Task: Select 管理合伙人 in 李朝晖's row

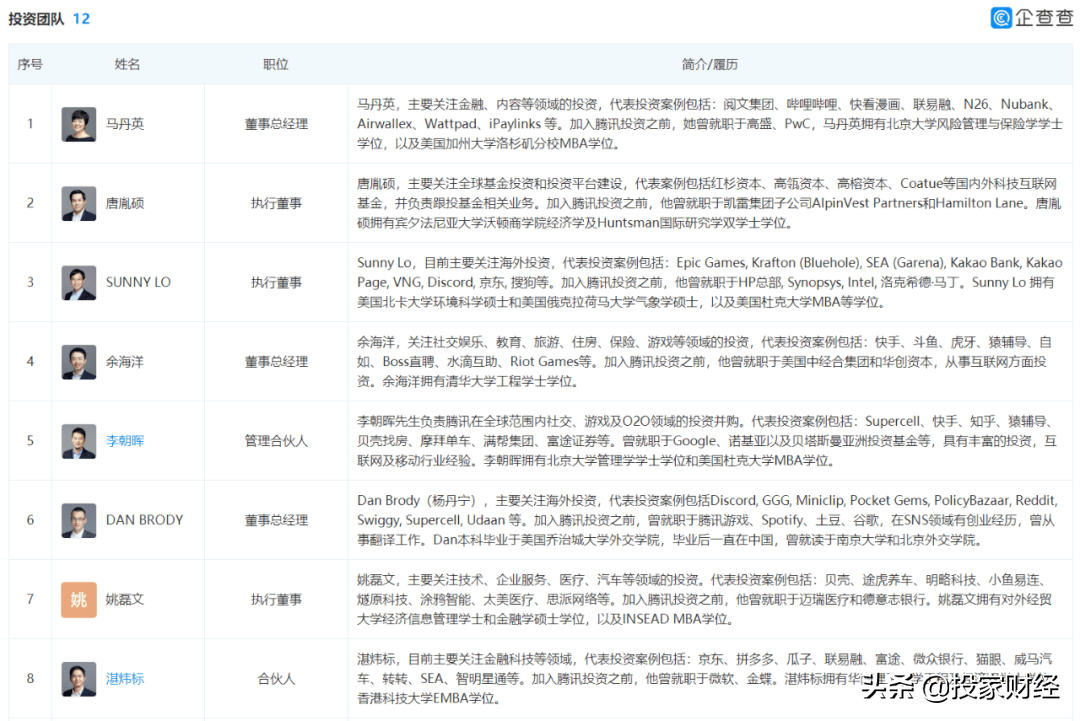Action: click(275, 441)
